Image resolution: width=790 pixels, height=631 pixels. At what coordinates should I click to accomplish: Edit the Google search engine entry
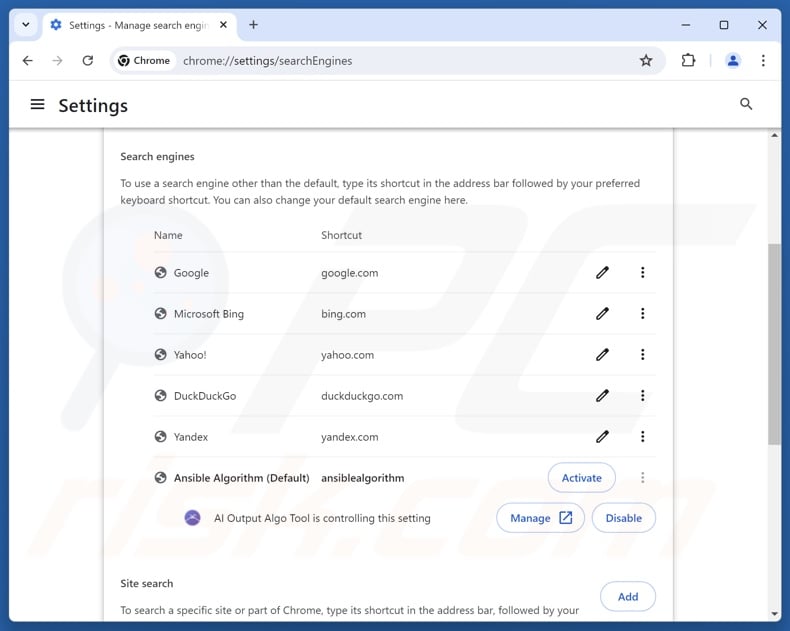point(602,273)
